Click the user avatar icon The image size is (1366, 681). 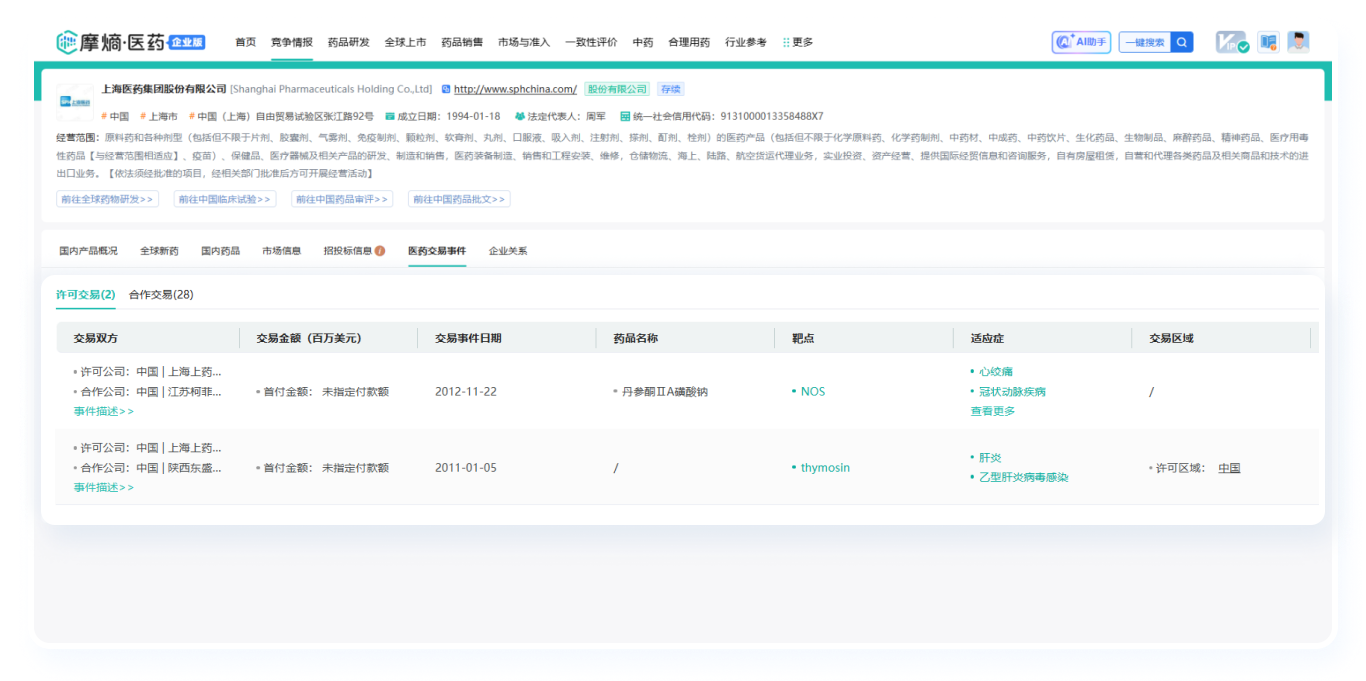(1298, 42)
